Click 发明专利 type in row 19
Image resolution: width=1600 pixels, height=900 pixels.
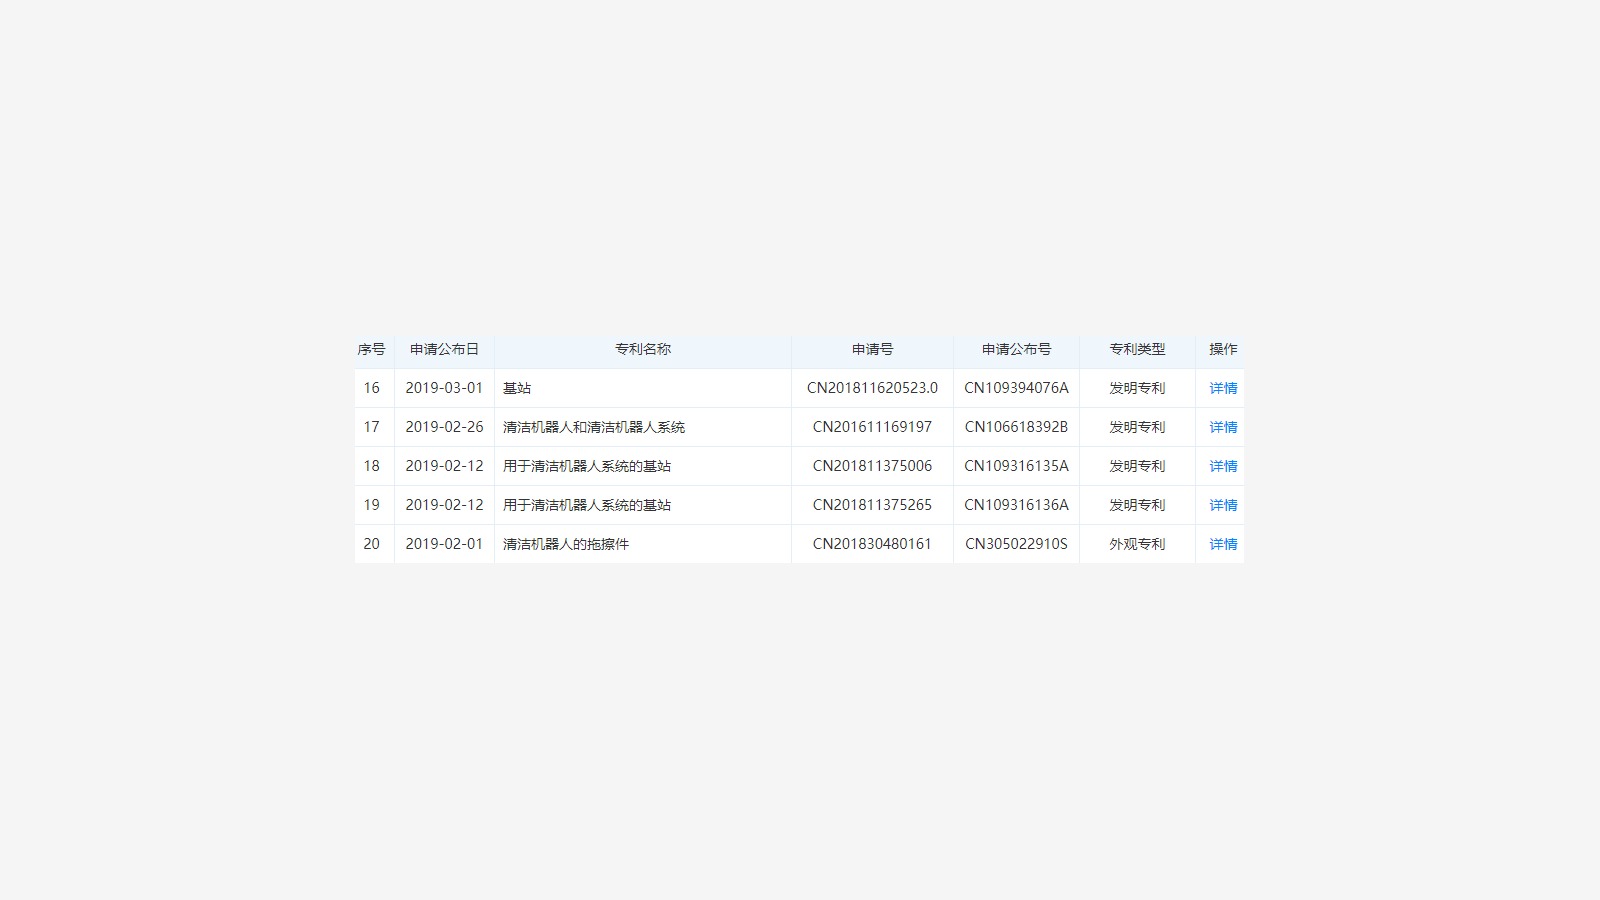click(x=1137, y=505)
